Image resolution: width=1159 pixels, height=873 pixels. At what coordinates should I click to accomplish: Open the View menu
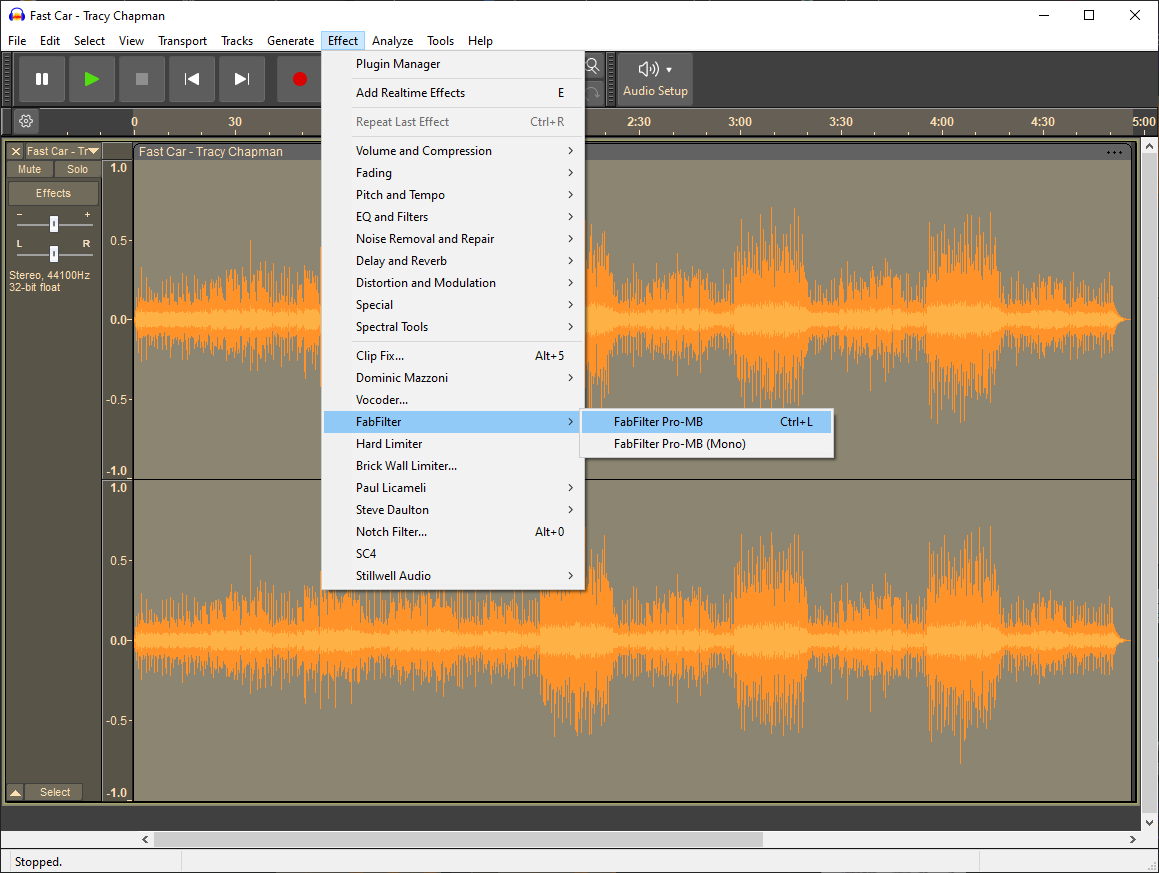(132, 41)
